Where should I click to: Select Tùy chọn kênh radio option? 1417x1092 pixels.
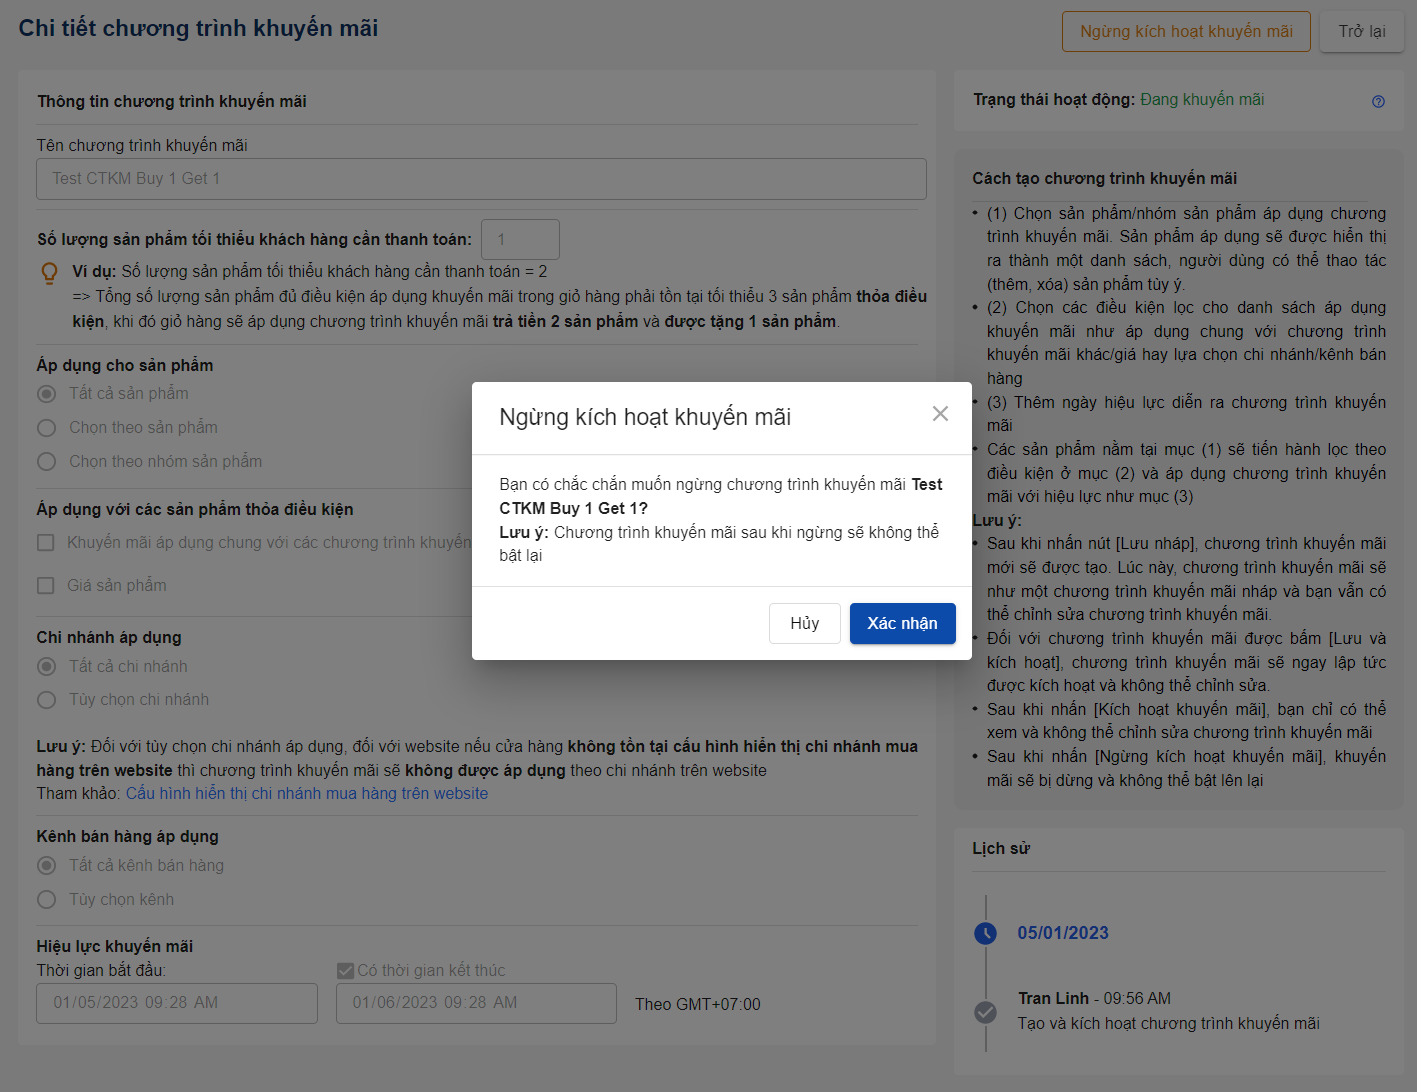click(46, 900)
